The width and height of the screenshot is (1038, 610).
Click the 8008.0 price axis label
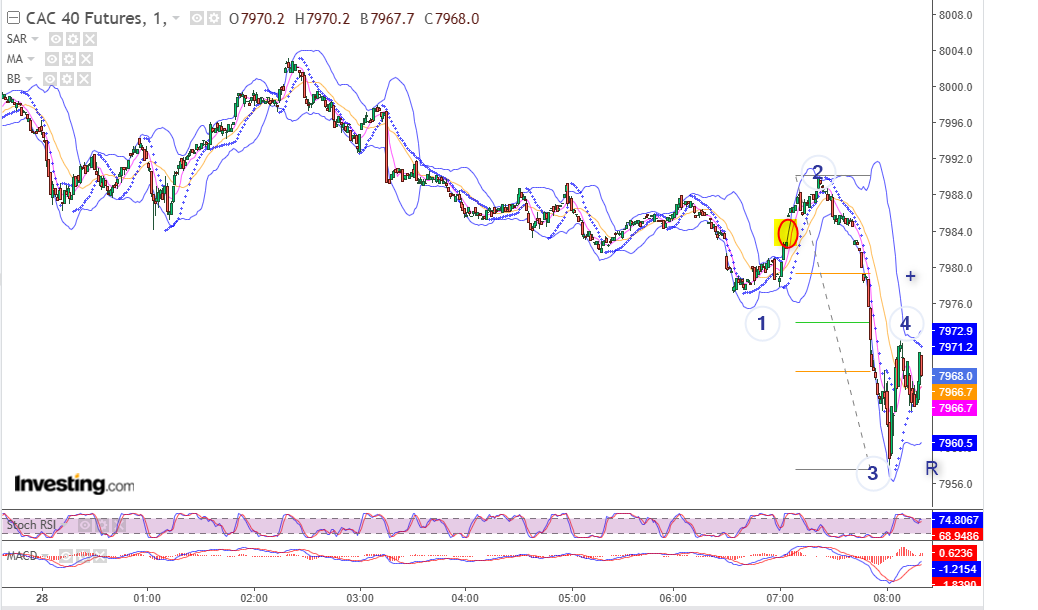[x=956, y=15]
